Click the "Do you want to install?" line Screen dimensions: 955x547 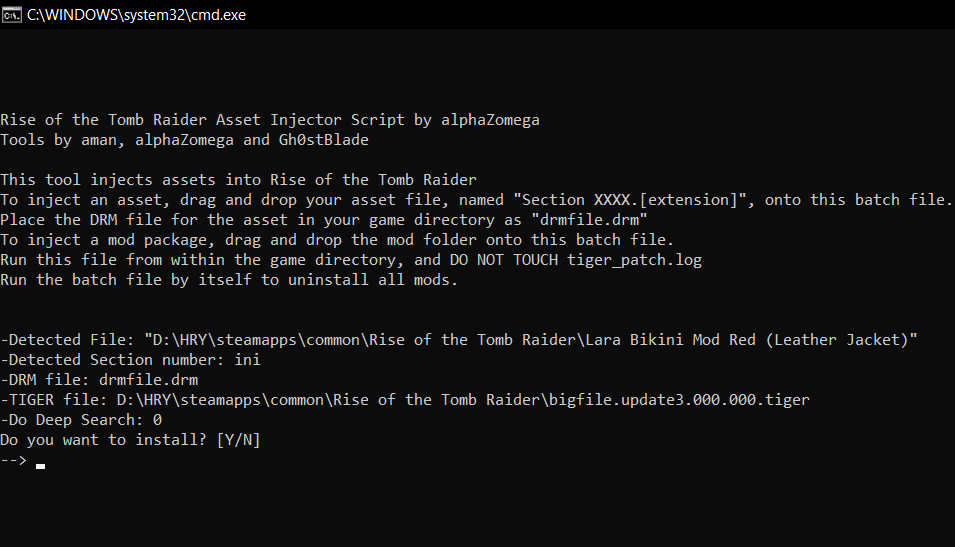[x=130, y=440]
